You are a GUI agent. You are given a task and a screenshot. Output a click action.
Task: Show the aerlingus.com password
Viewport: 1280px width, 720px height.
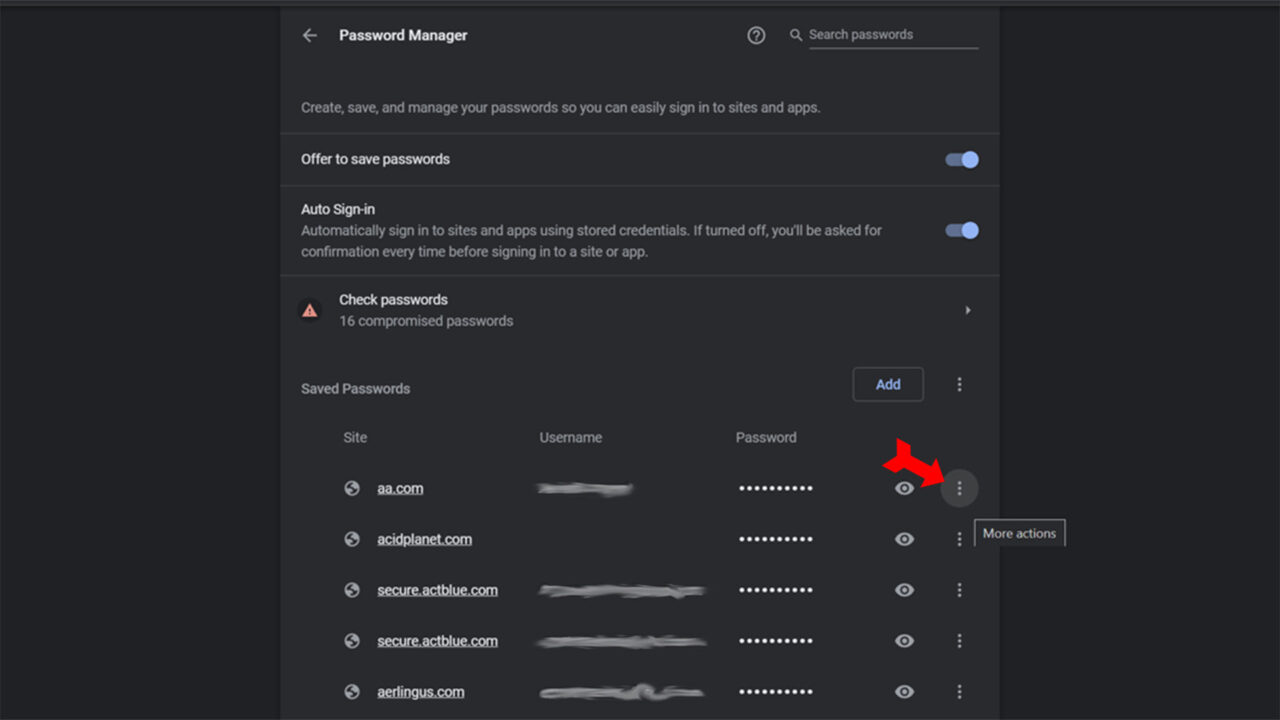click(x=904, y=691)
